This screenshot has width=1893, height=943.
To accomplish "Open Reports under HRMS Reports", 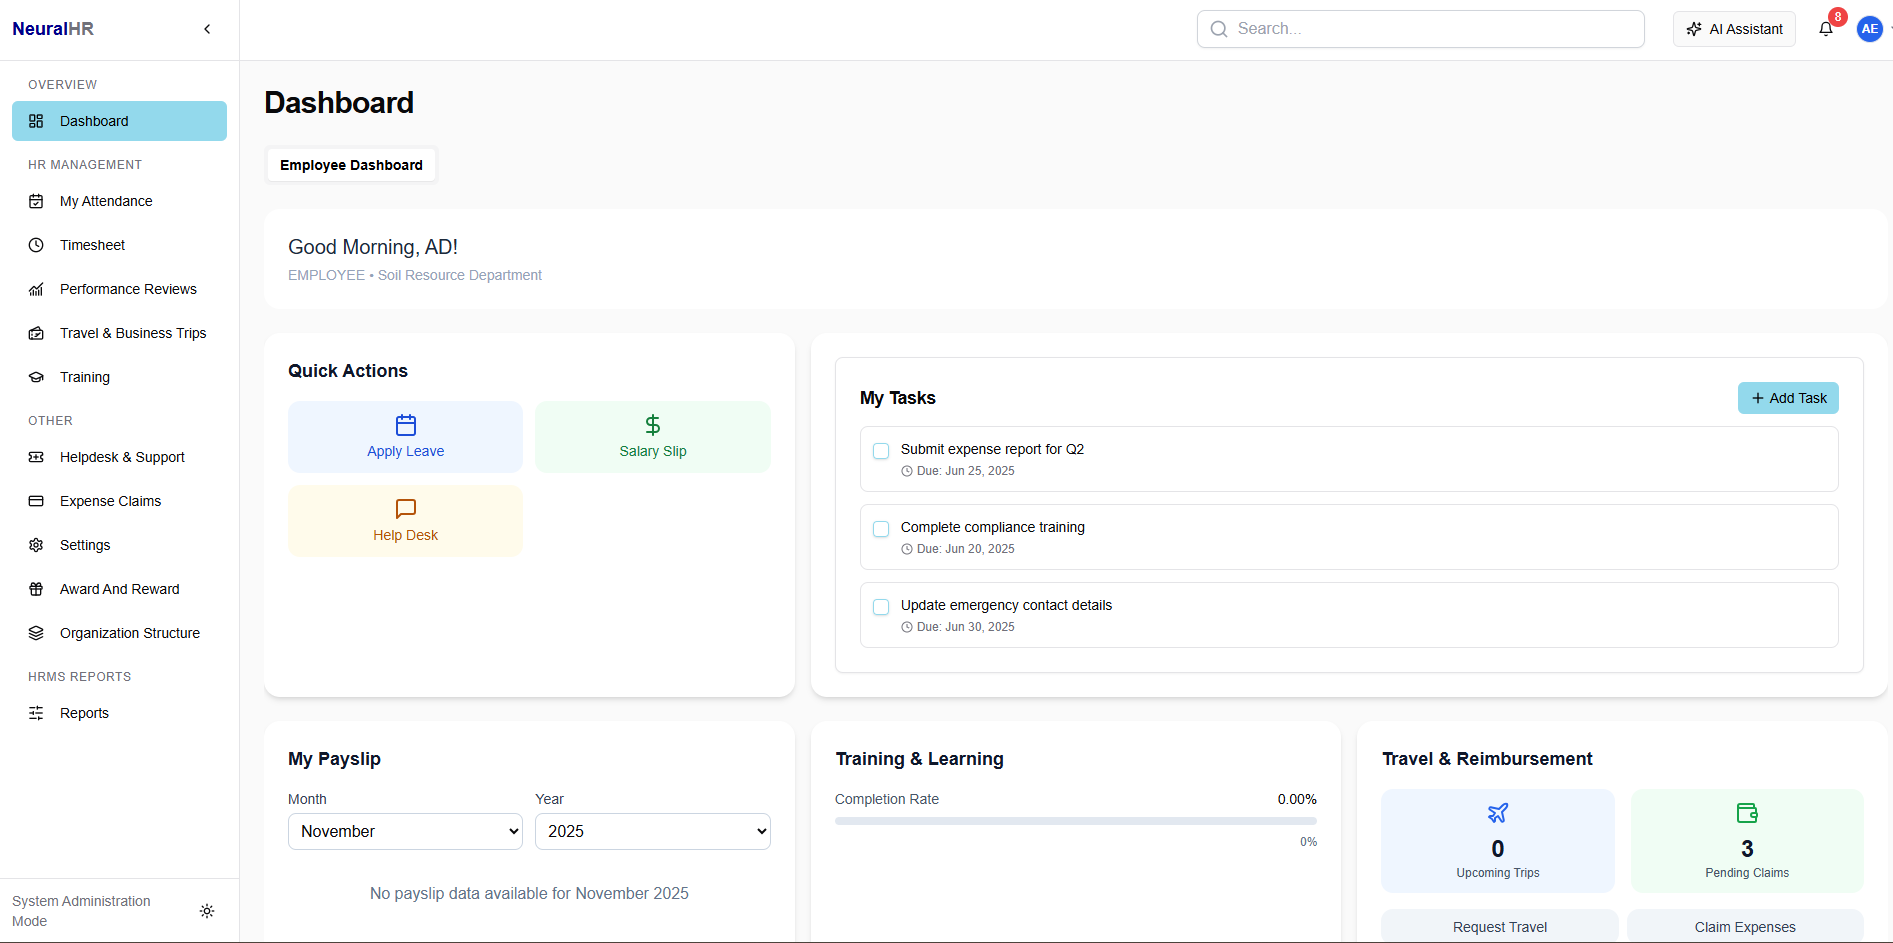I will [84, 713].
